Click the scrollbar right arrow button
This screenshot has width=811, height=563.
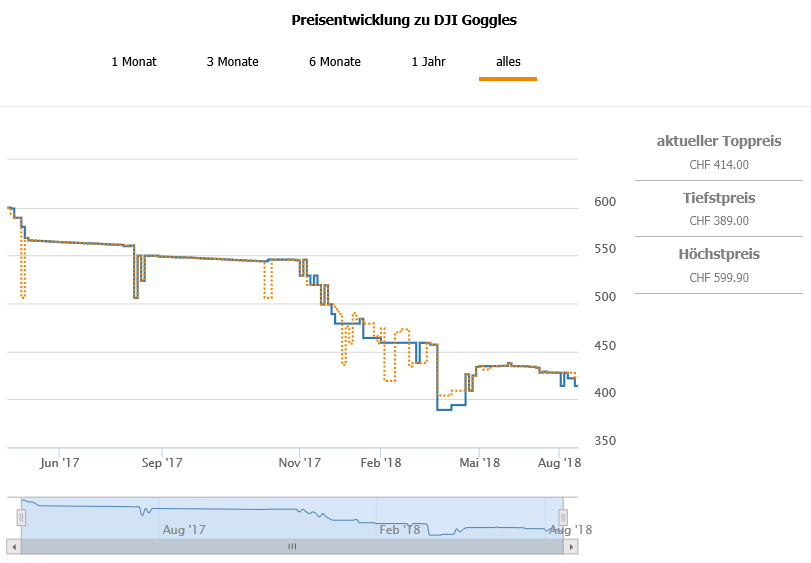coord(571,546)
